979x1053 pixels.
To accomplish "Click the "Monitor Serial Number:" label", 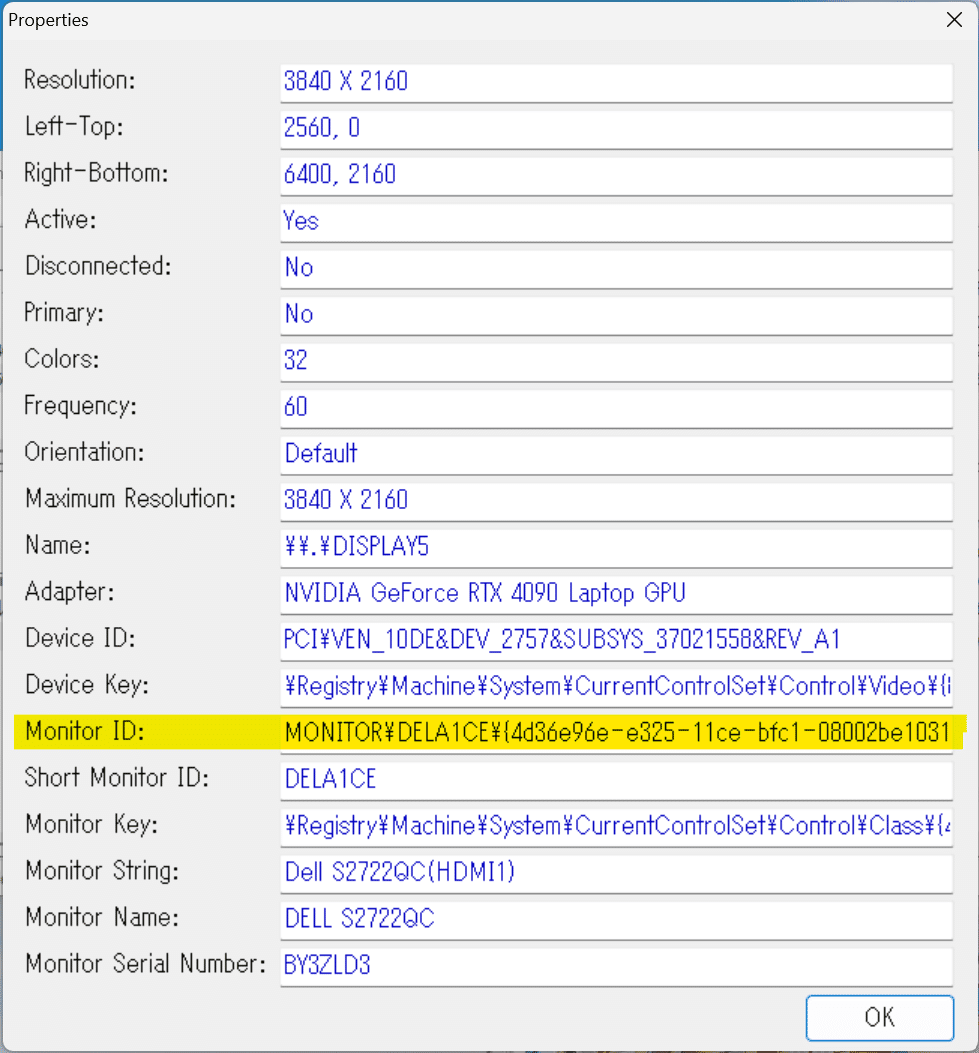I will tap(146, 964).
